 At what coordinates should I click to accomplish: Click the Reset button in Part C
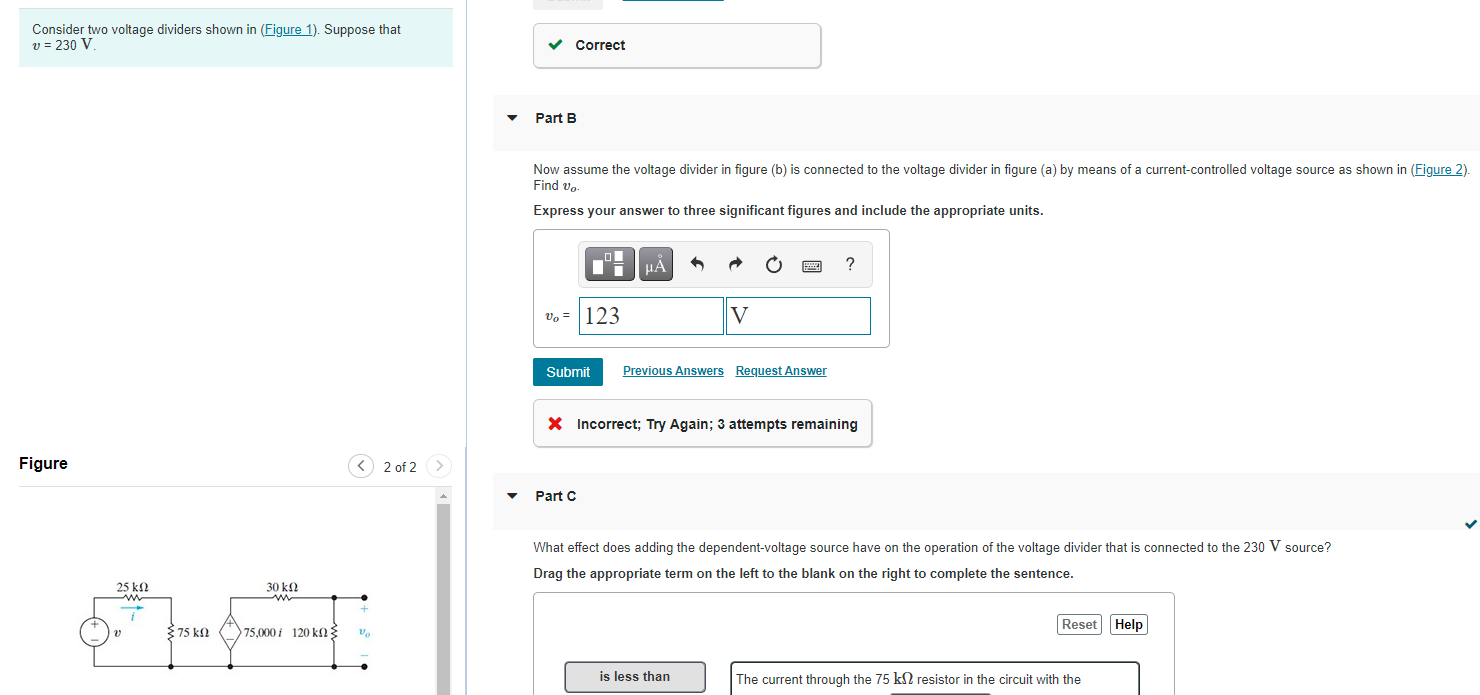coord(1079,624)
